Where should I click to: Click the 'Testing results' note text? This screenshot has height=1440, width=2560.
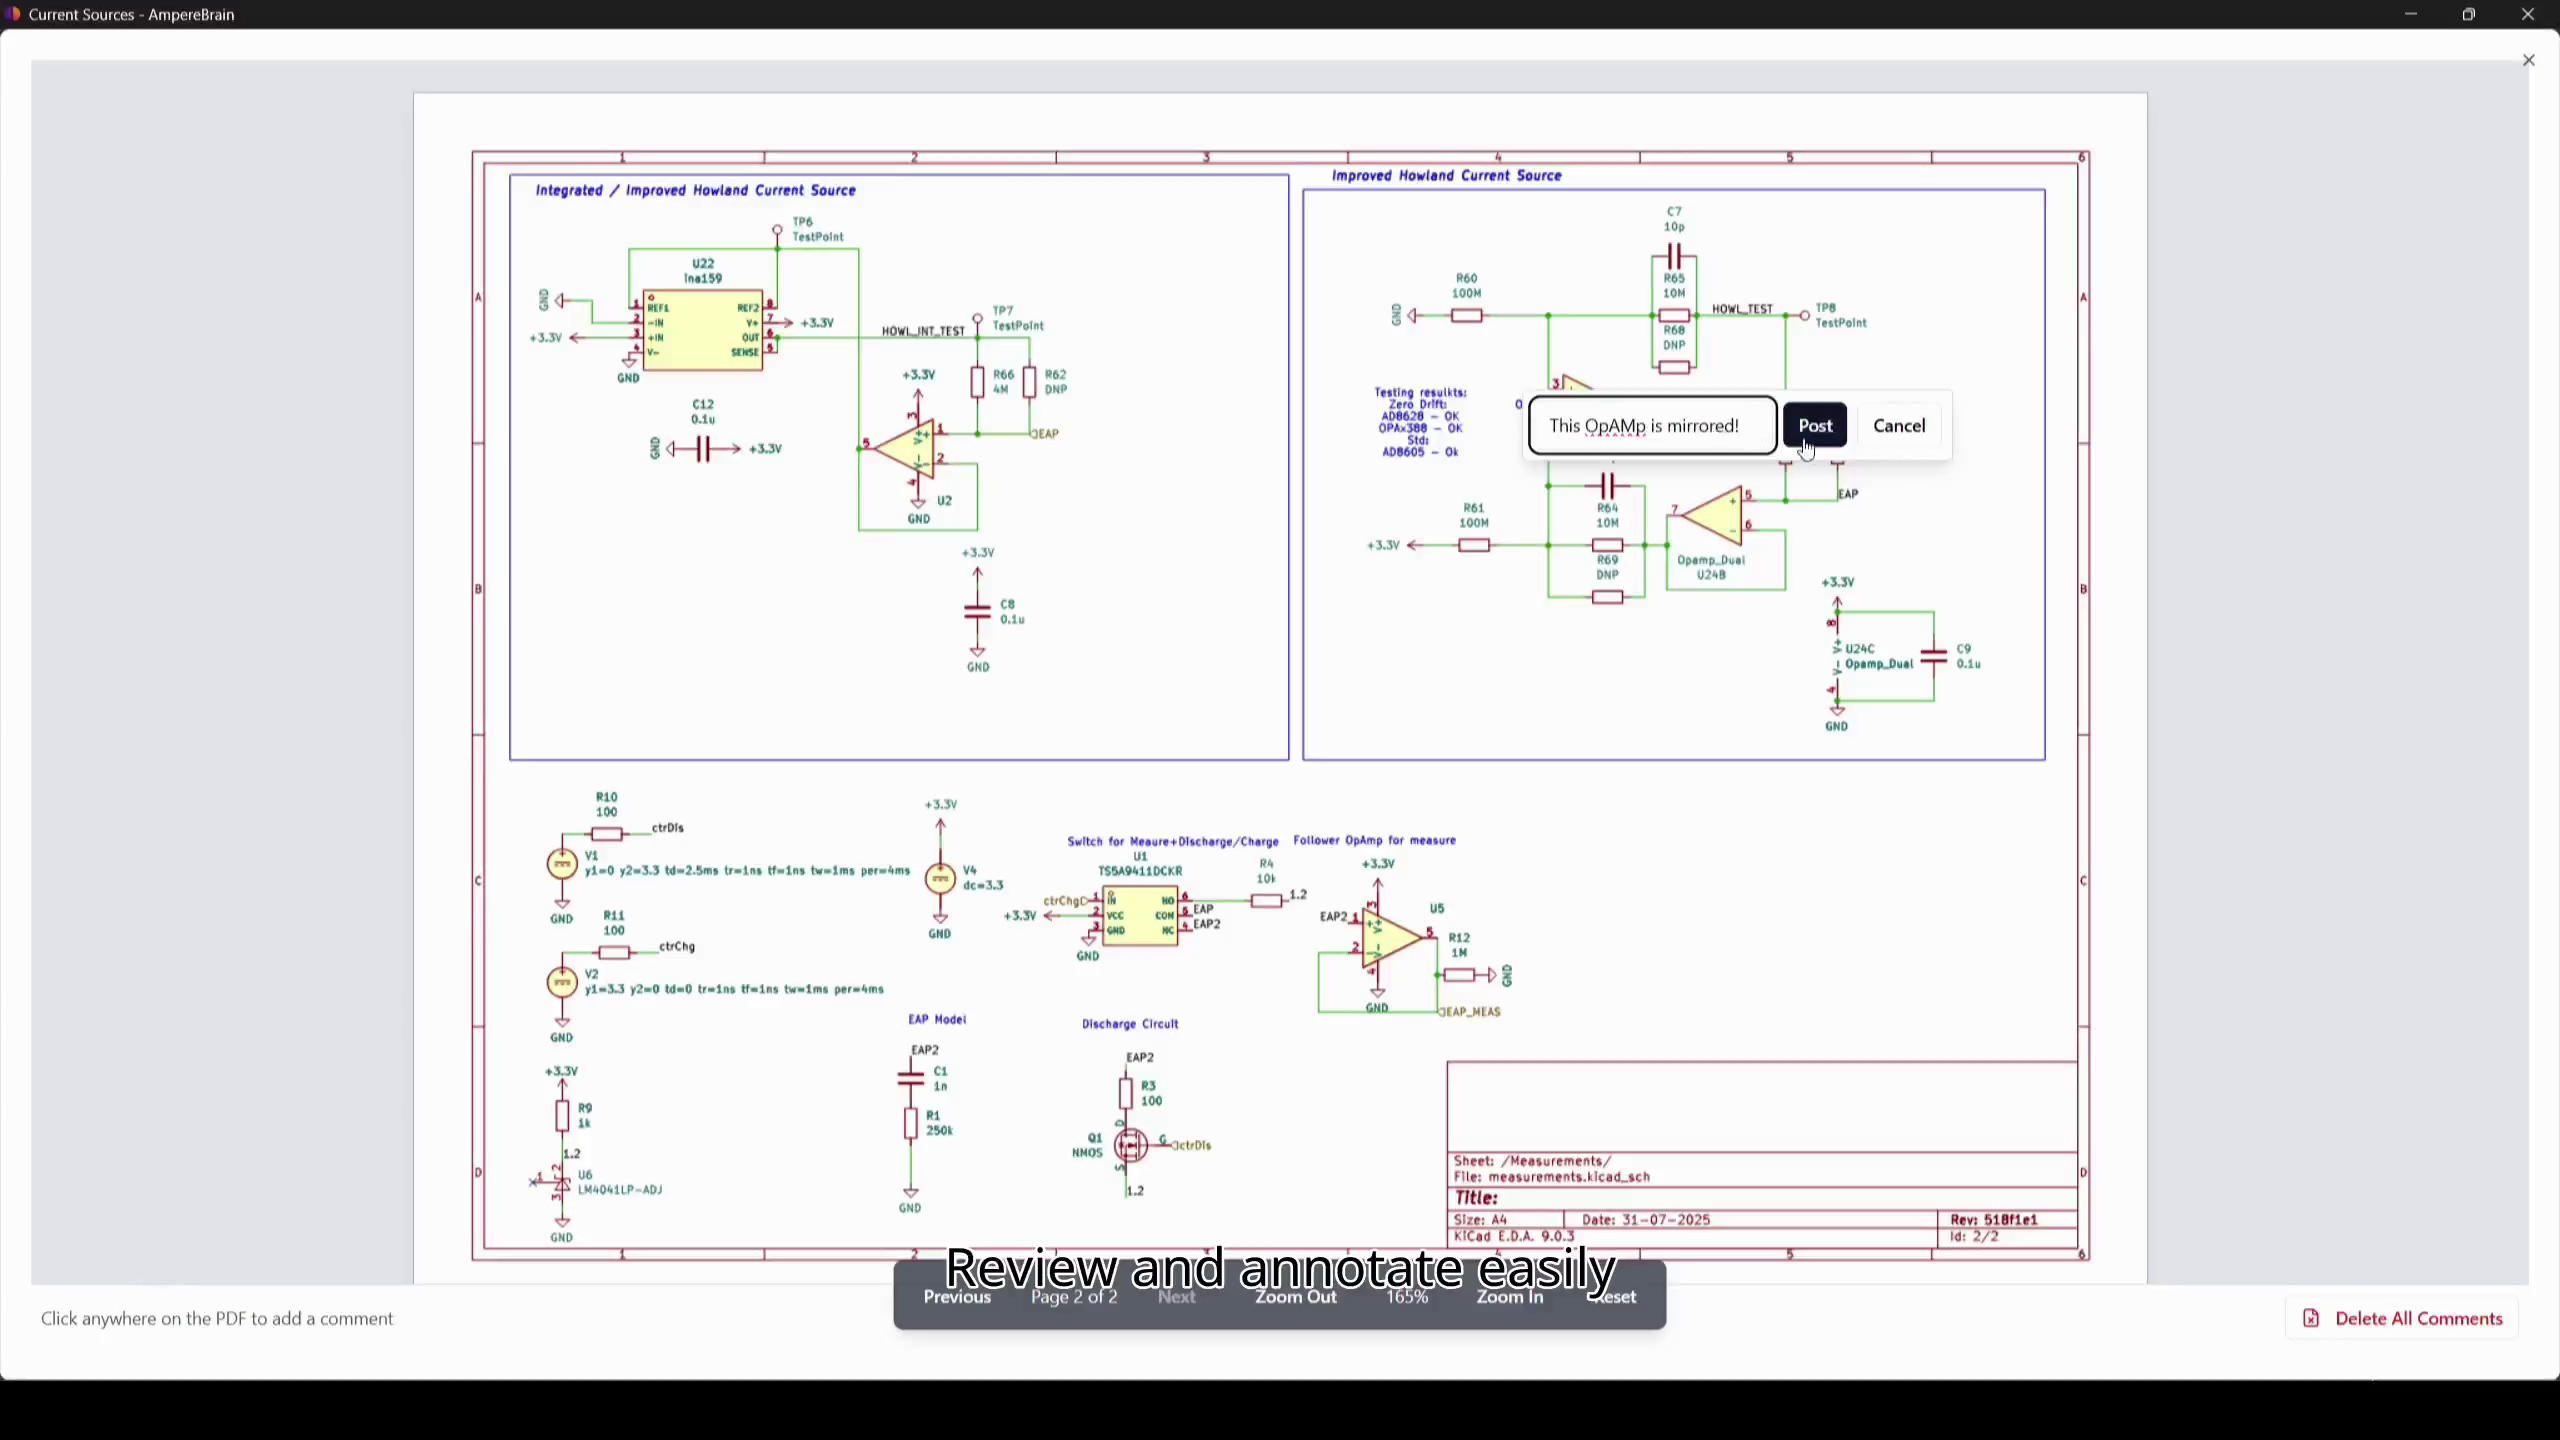[1420, 422]
